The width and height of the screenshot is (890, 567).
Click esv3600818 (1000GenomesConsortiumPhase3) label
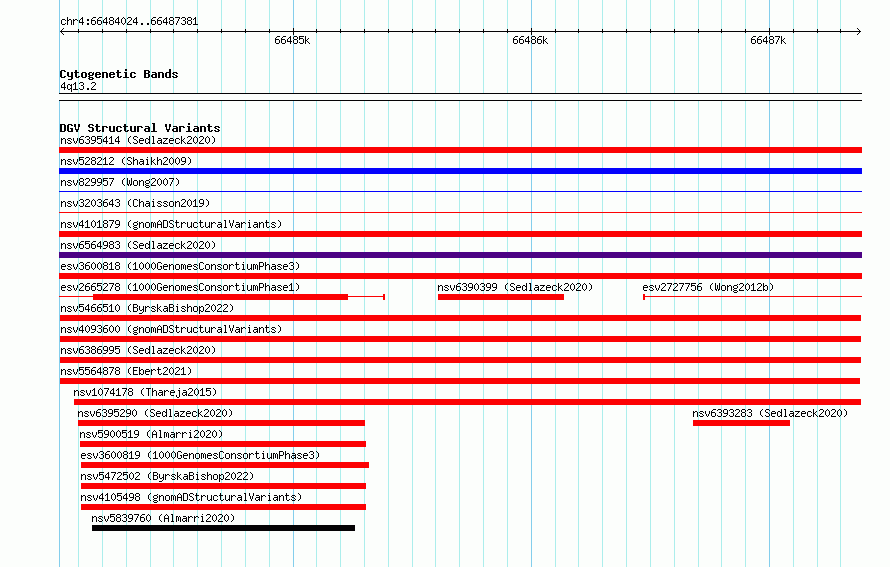click(180, 266)
